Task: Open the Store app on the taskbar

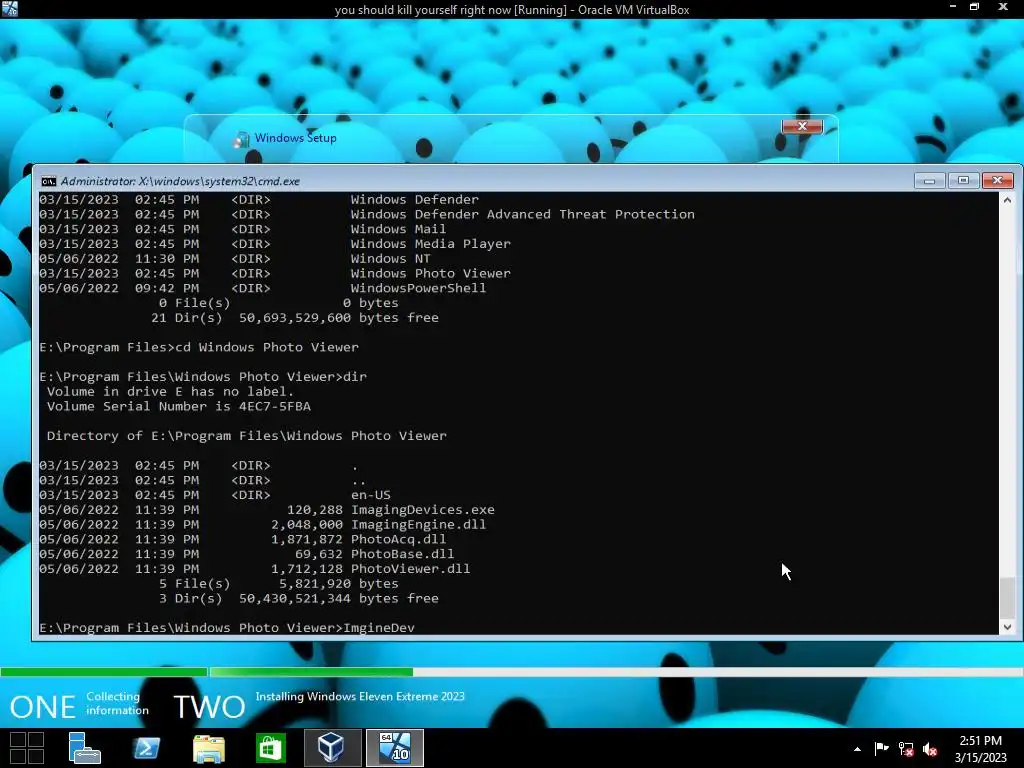Action: coord(270,748)
